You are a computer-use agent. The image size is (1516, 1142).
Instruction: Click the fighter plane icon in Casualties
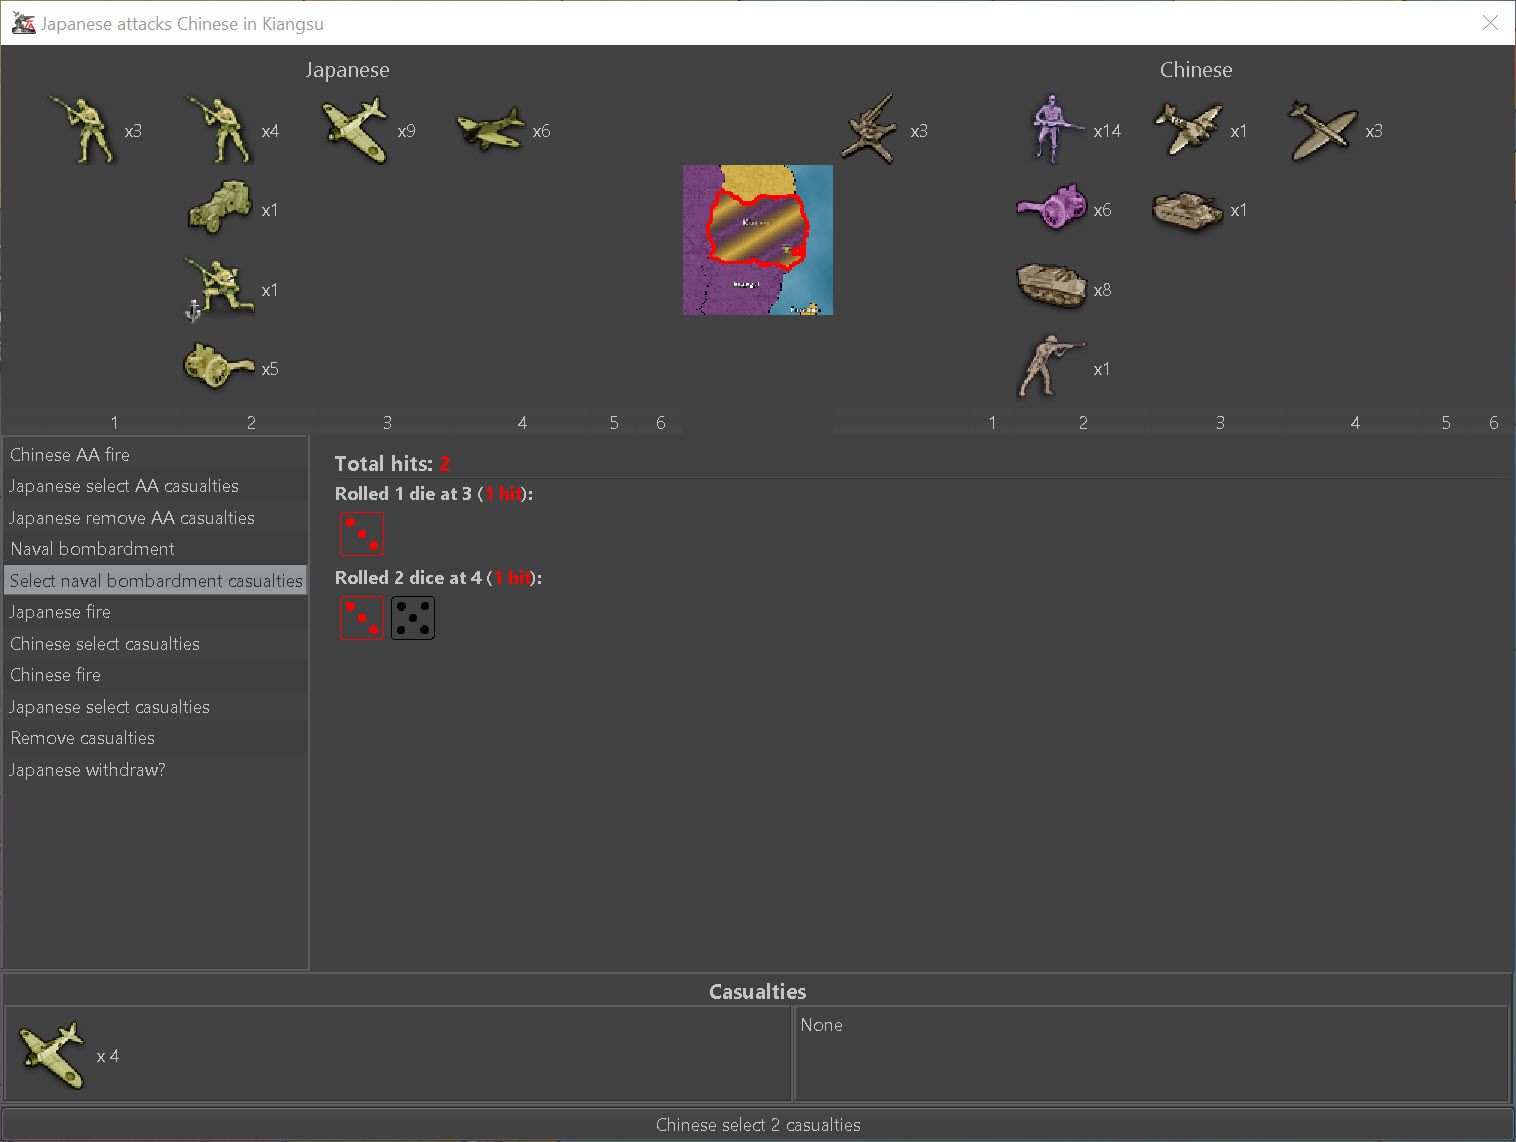coord(51,1055)
